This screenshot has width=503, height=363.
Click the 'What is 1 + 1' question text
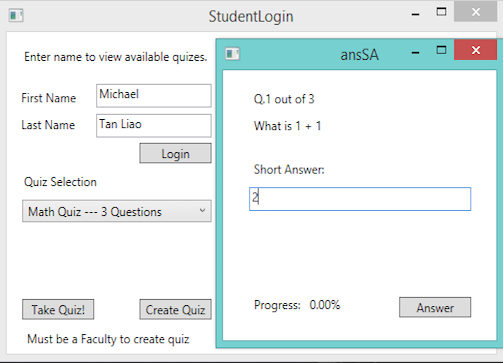(x=287, y=126)
